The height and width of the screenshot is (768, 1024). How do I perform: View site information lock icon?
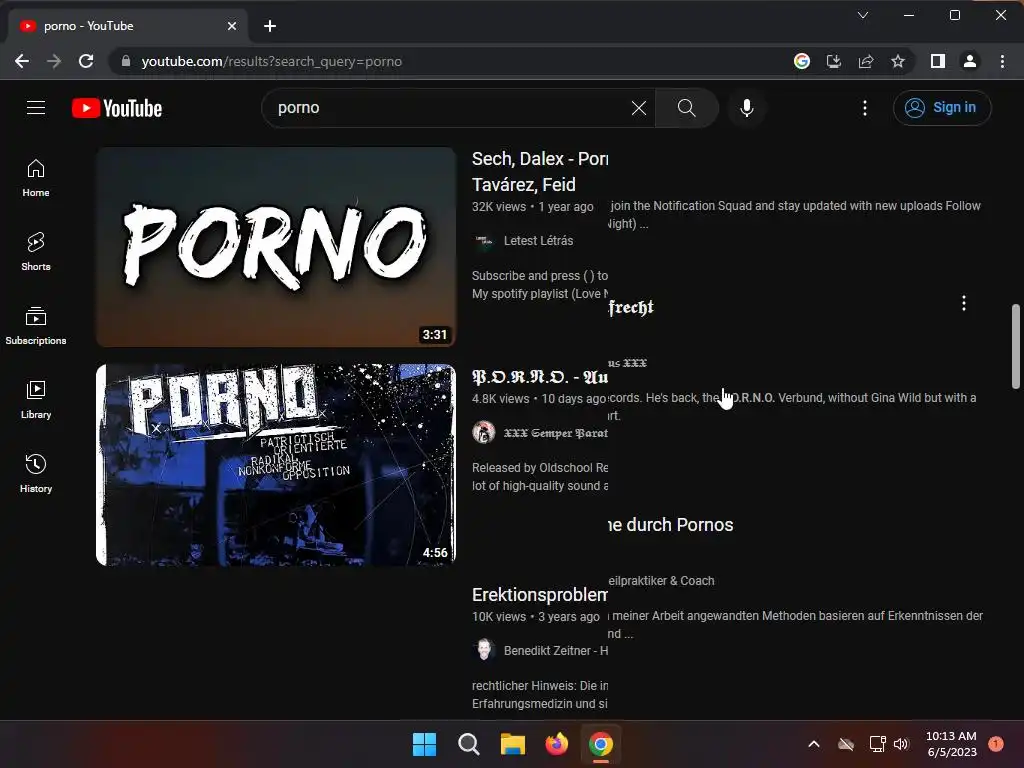pos(126,61)
